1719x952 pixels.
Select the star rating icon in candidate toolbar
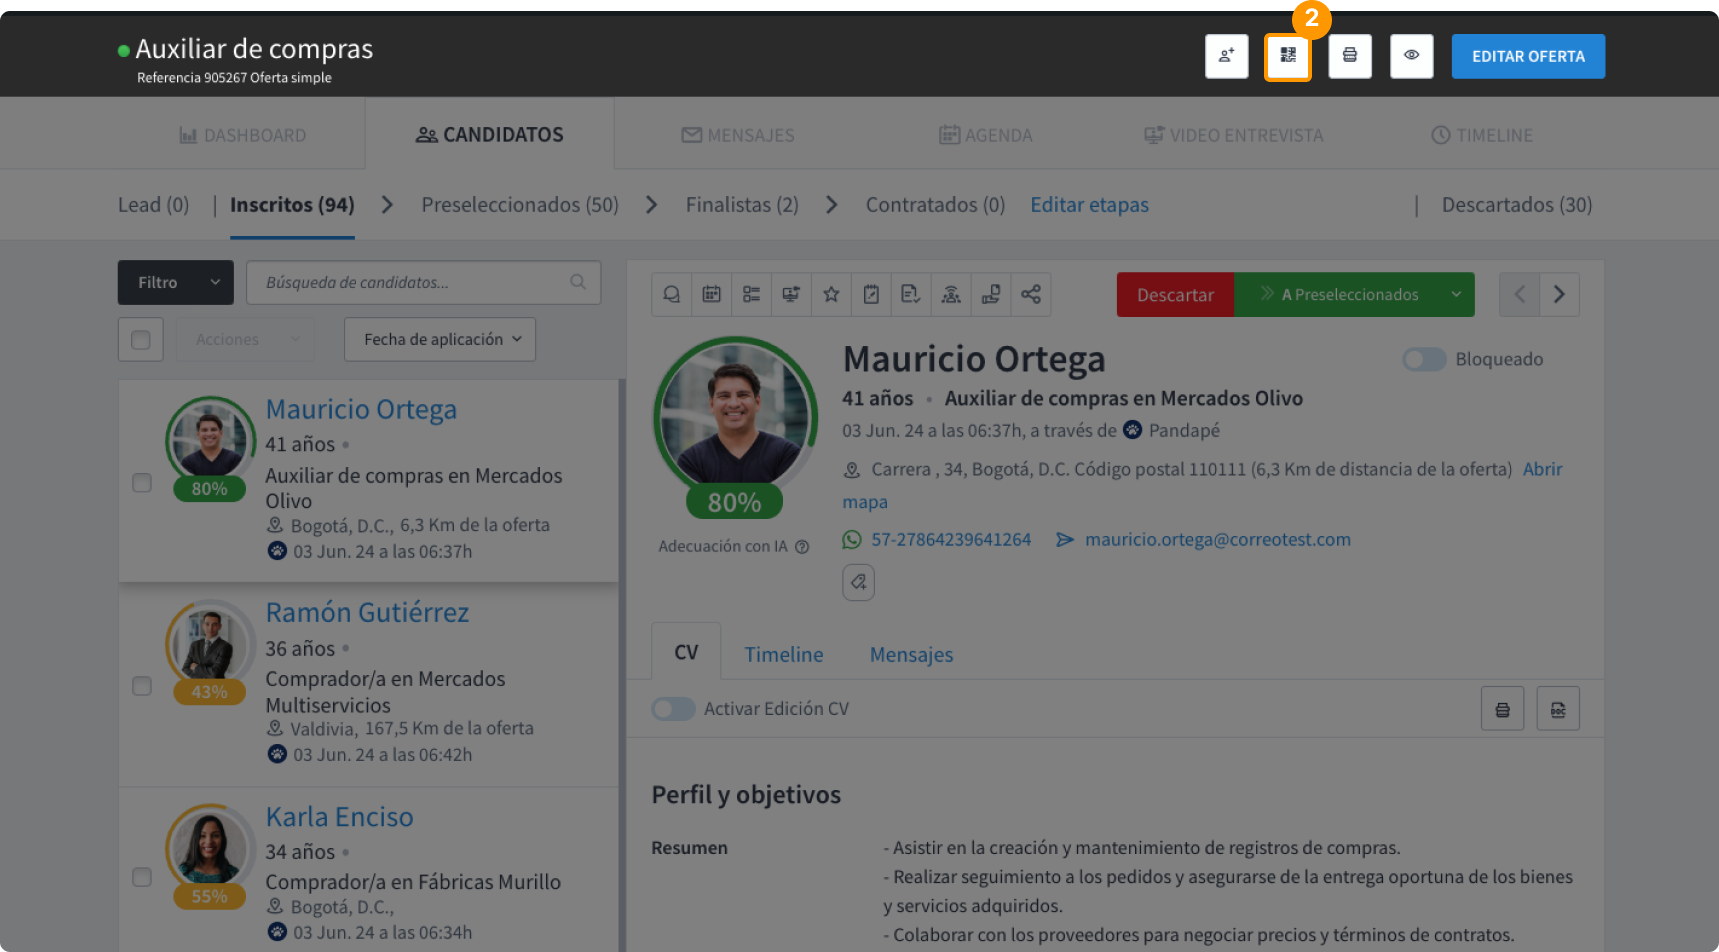(831, 294)
